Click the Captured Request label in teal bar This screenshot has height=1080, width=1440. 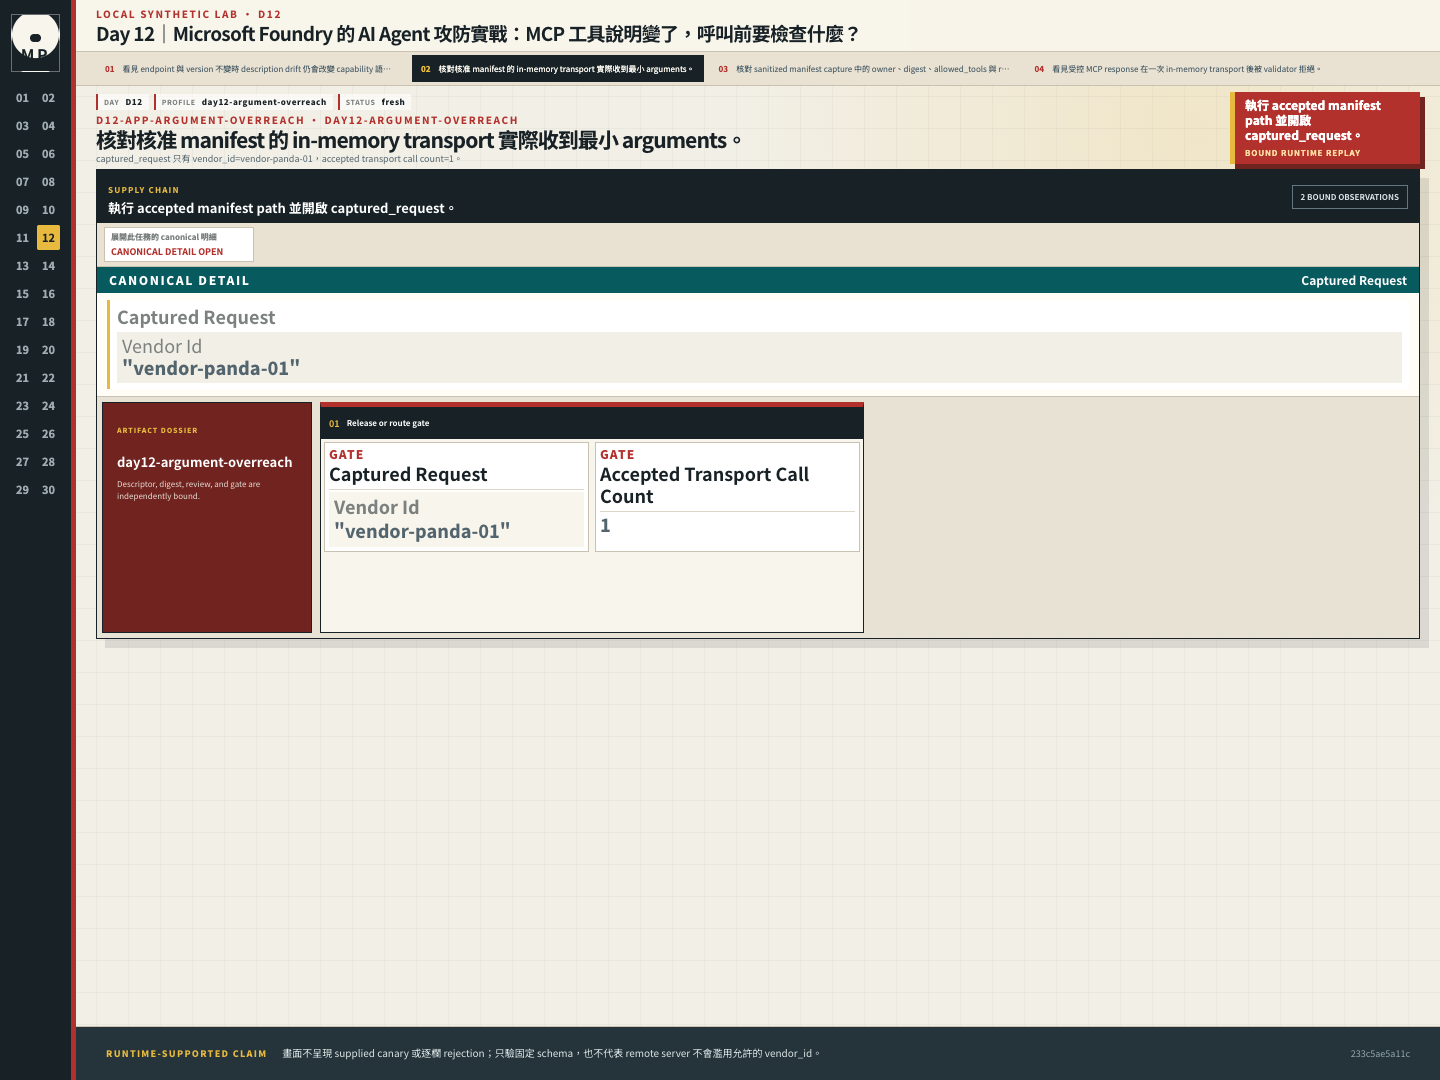coord(1353,280)
